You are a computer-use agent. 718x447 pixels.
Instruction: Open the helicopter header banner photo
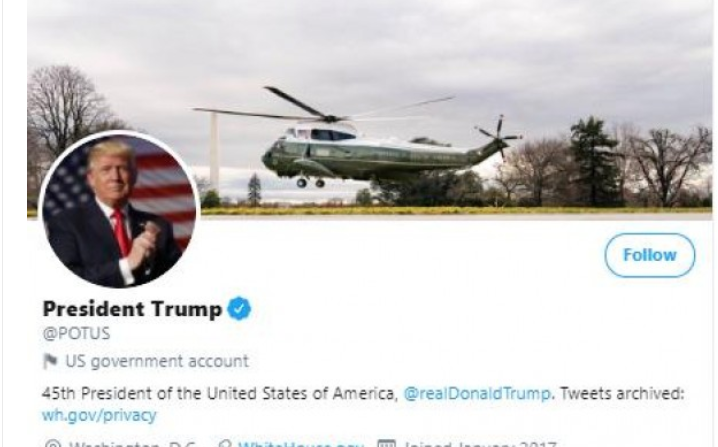(370, 108)
